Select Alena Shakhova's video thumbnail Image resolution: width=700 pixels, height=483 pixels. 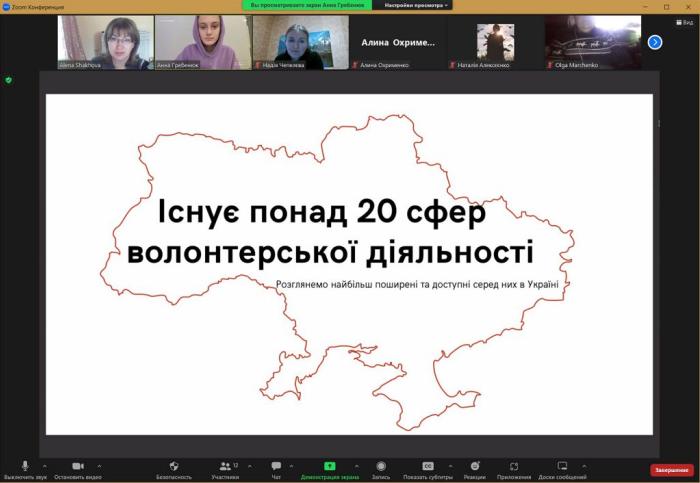(106, 42)
